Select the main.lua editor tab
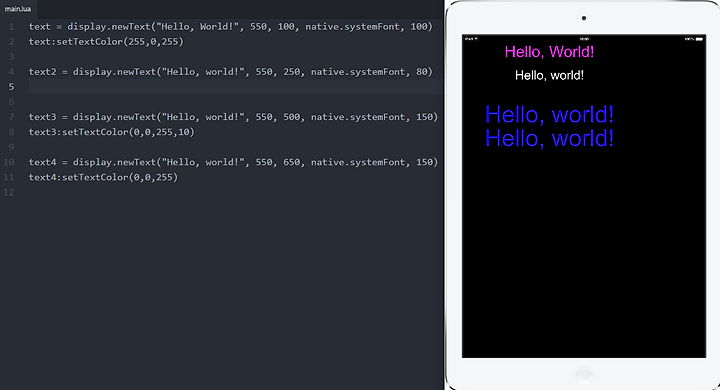720x390 pixels. pos(18,9)
